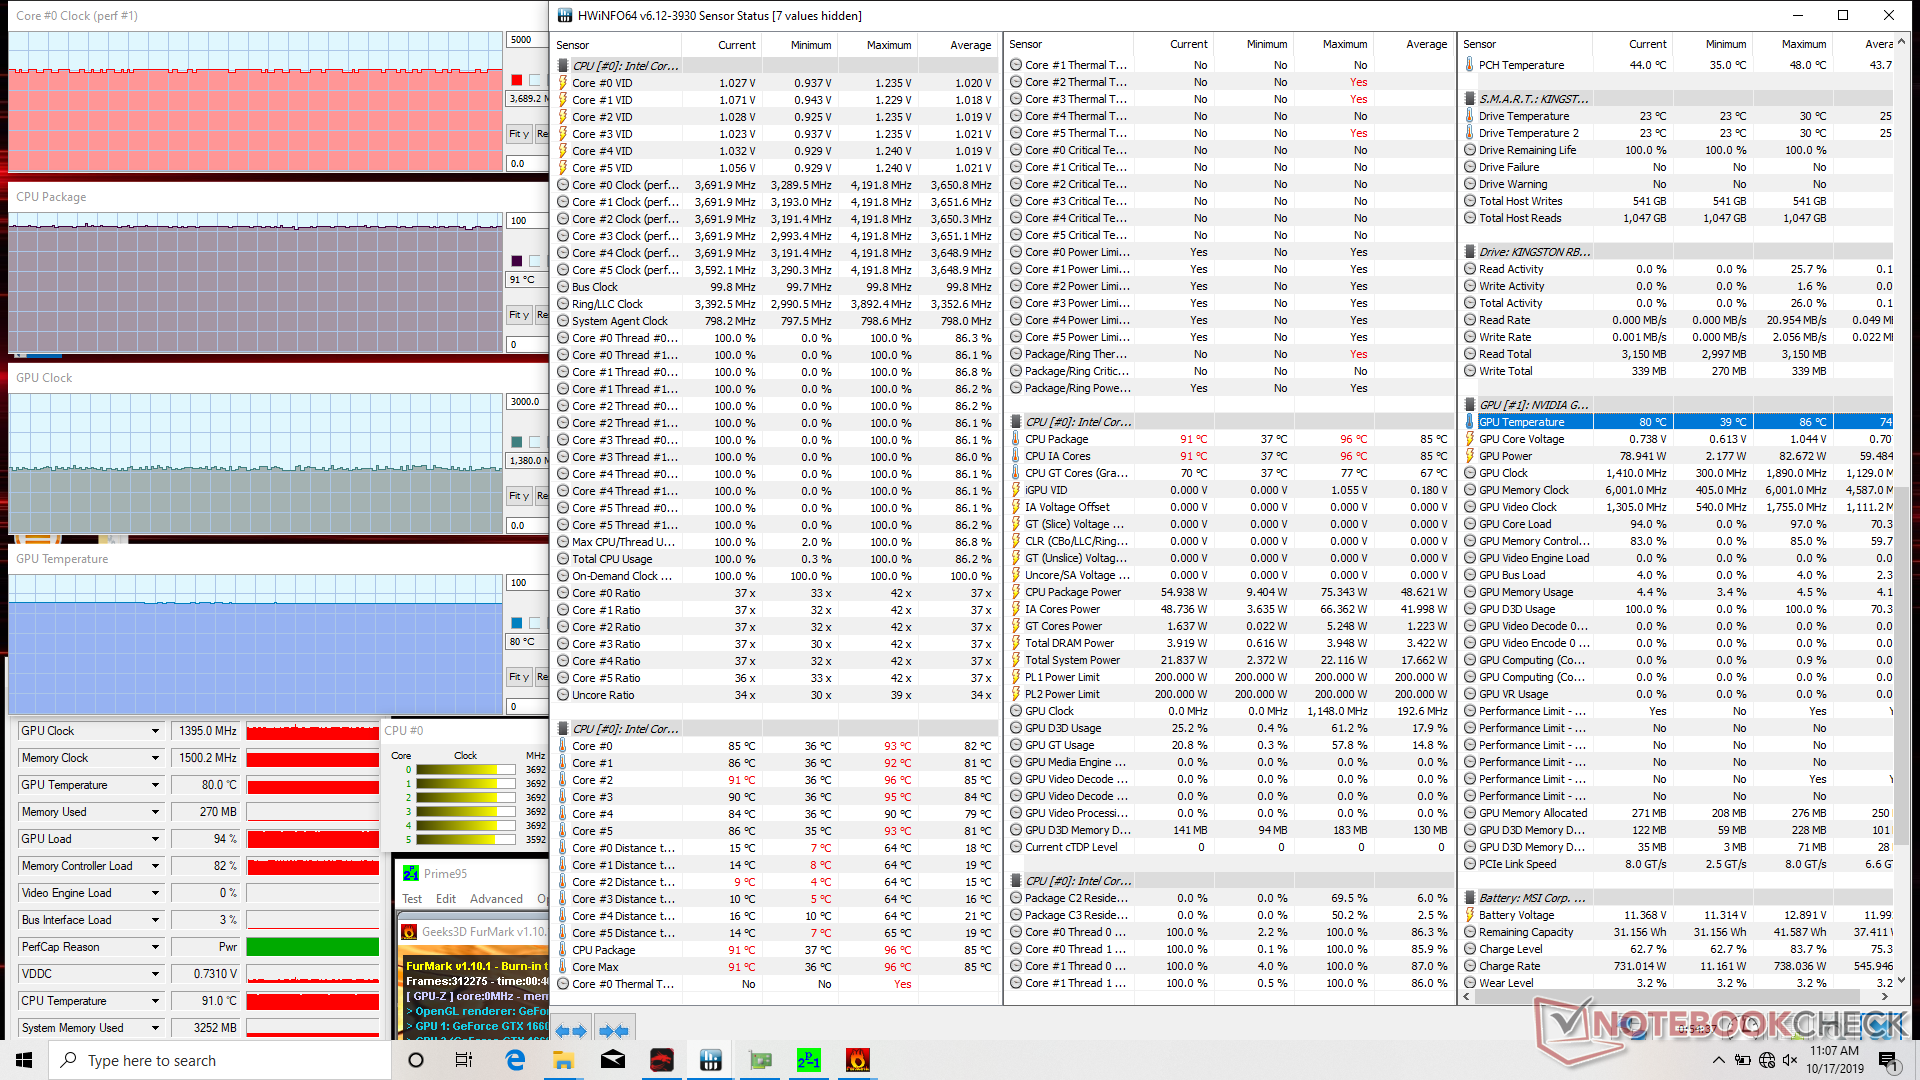This screenshot has height=1080, width=1920.
Task: Open the Test menu in Prime95
Action: 412,899
